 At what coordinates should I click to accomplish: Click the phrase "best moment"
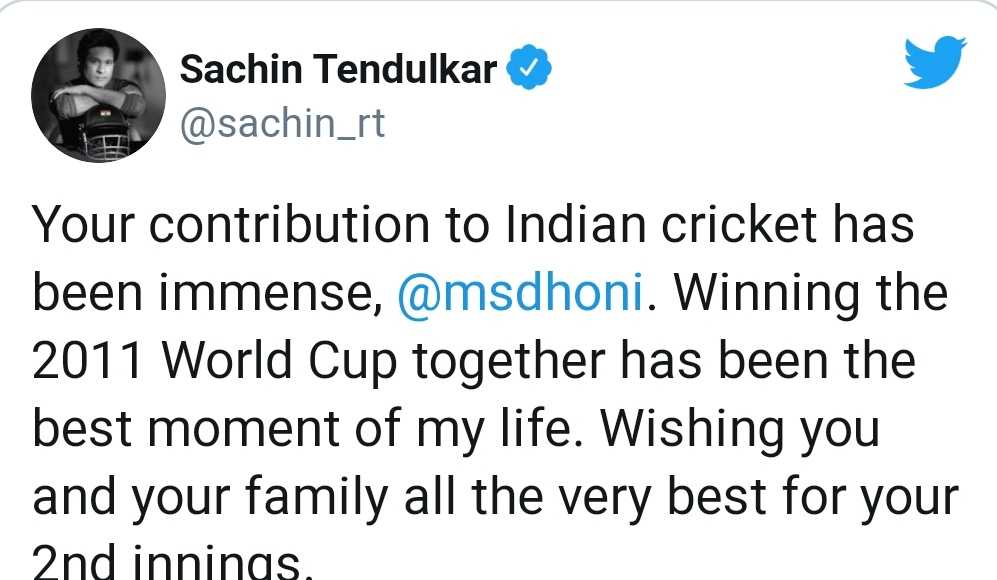(x=186, y=428)
